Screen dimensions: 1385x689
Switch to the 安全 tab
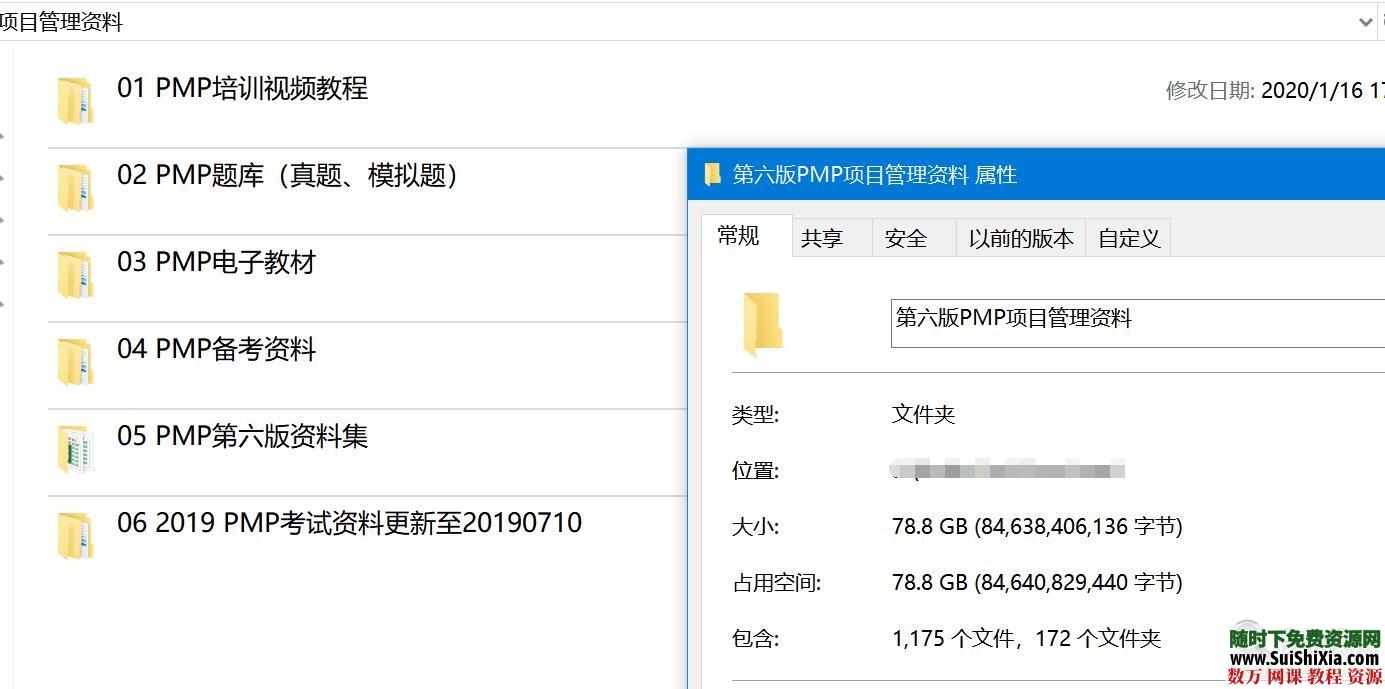click(x=905, y=238)
